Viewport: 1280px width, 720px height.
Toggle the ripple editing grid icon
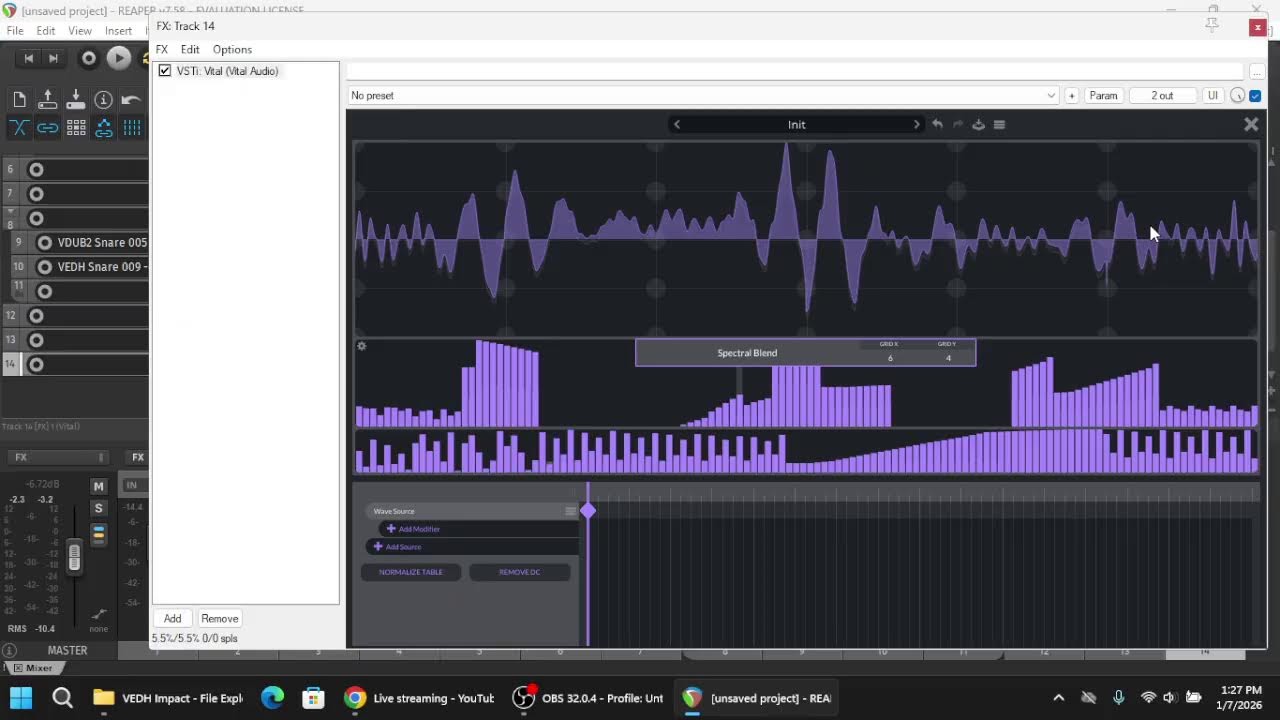pos(75,127)
